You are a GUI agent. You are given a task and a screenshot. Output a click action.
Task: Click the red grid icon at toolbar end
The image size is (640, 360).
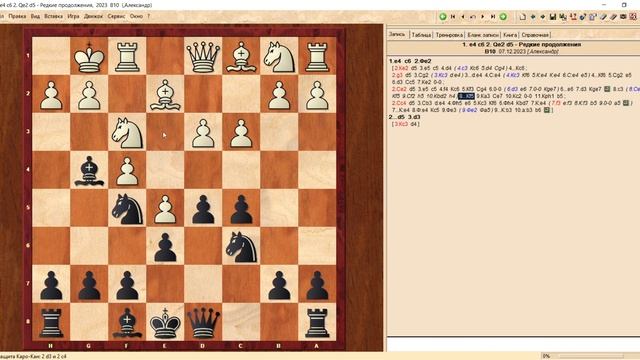(633, 17)
